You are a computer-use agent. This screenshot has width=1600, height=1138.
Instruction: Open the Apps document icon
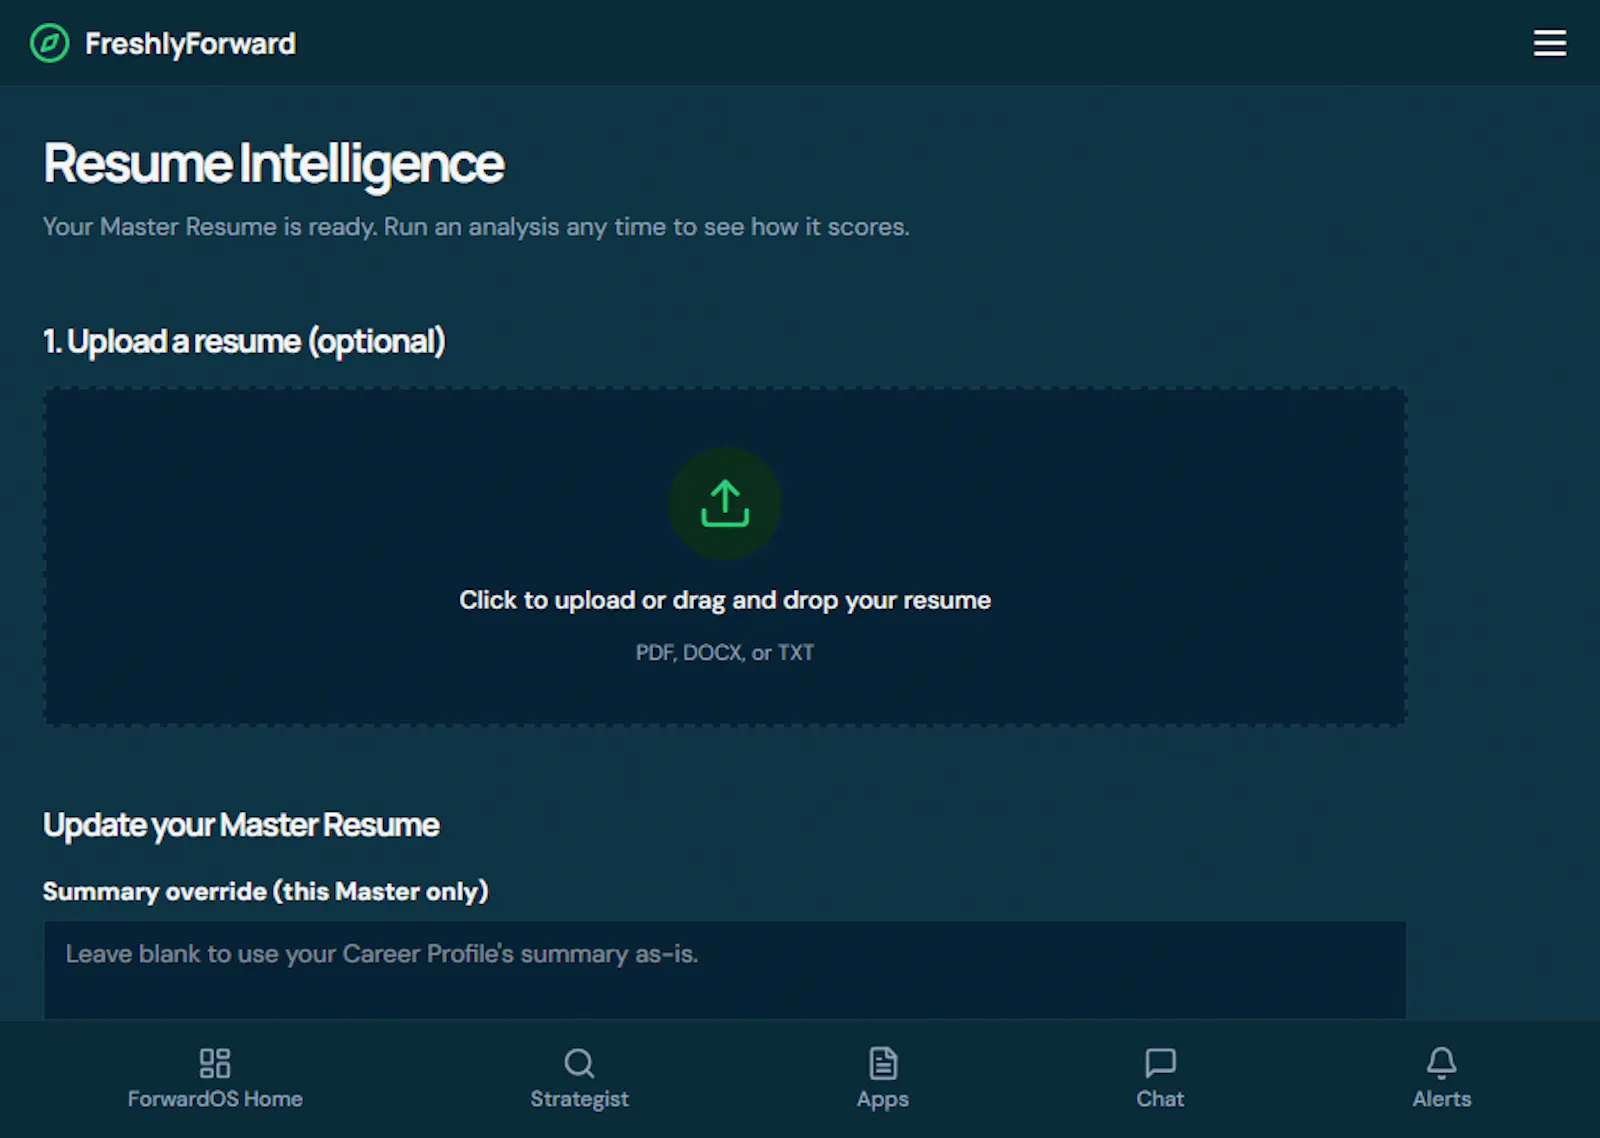coord(883,1063)
